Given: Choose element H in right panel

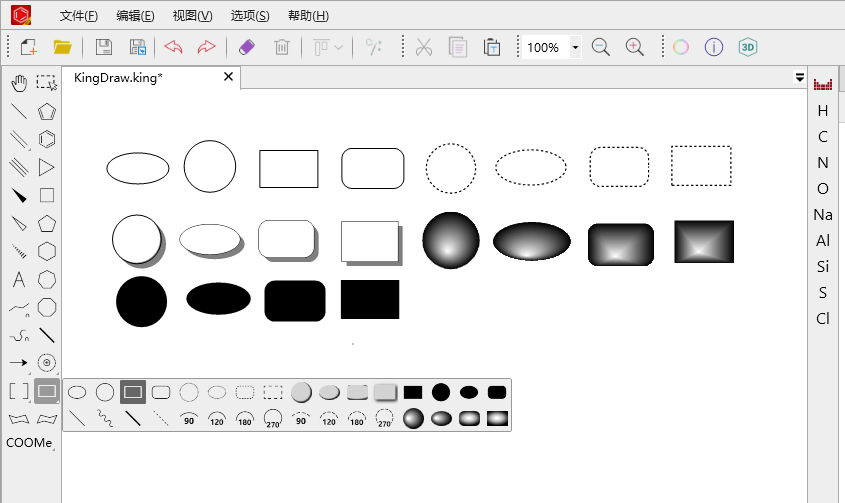Looking at the screenshot, I should click(823, 111).
